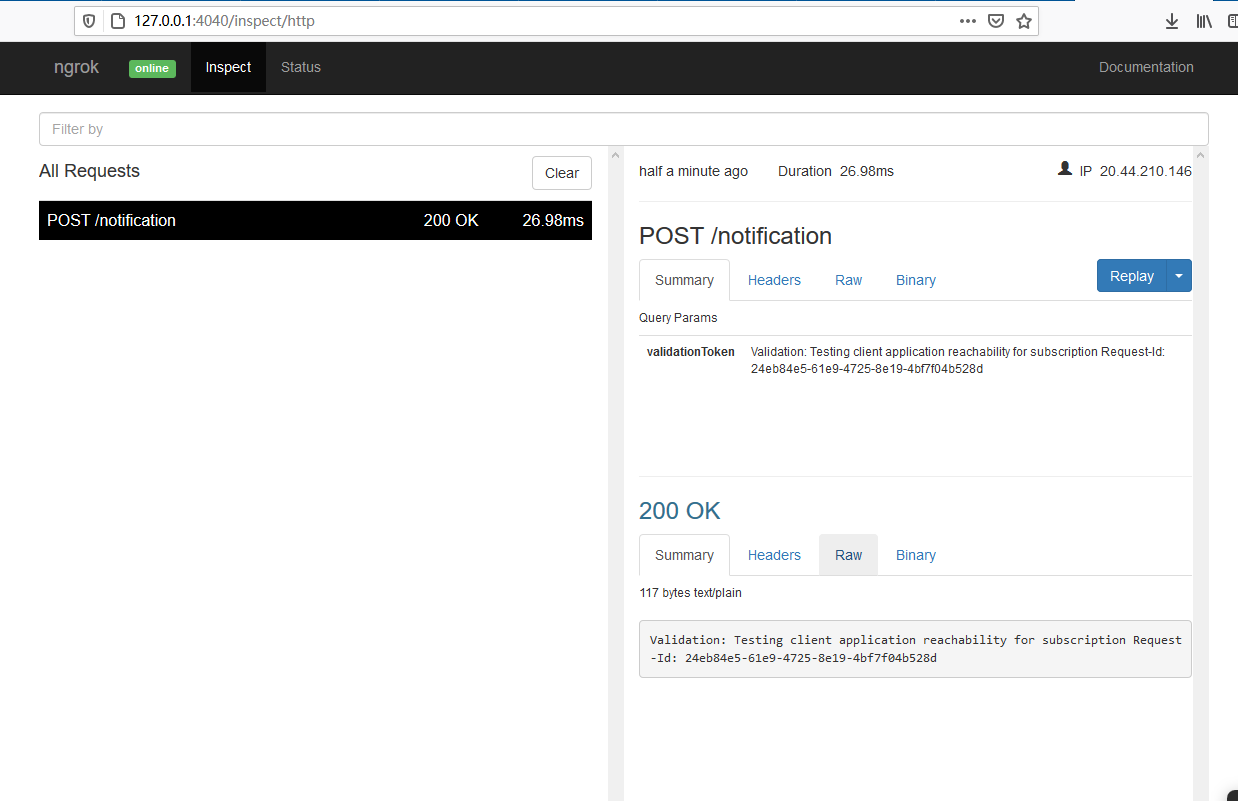Click the 'half a minute ago' timestamp

click(693, 171)
